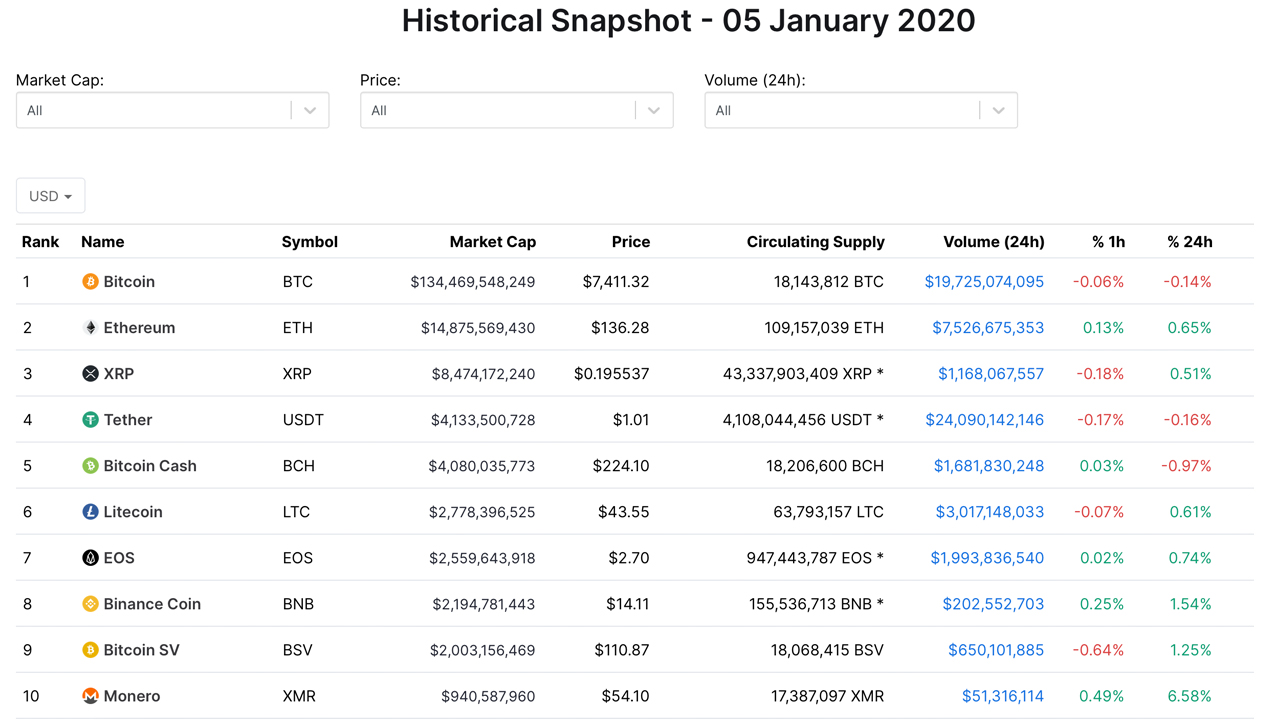The width and height of the screenshot is (1280, 720).
Task: Open the Market Cap filter dropdown
Action: tap(172, 110)
